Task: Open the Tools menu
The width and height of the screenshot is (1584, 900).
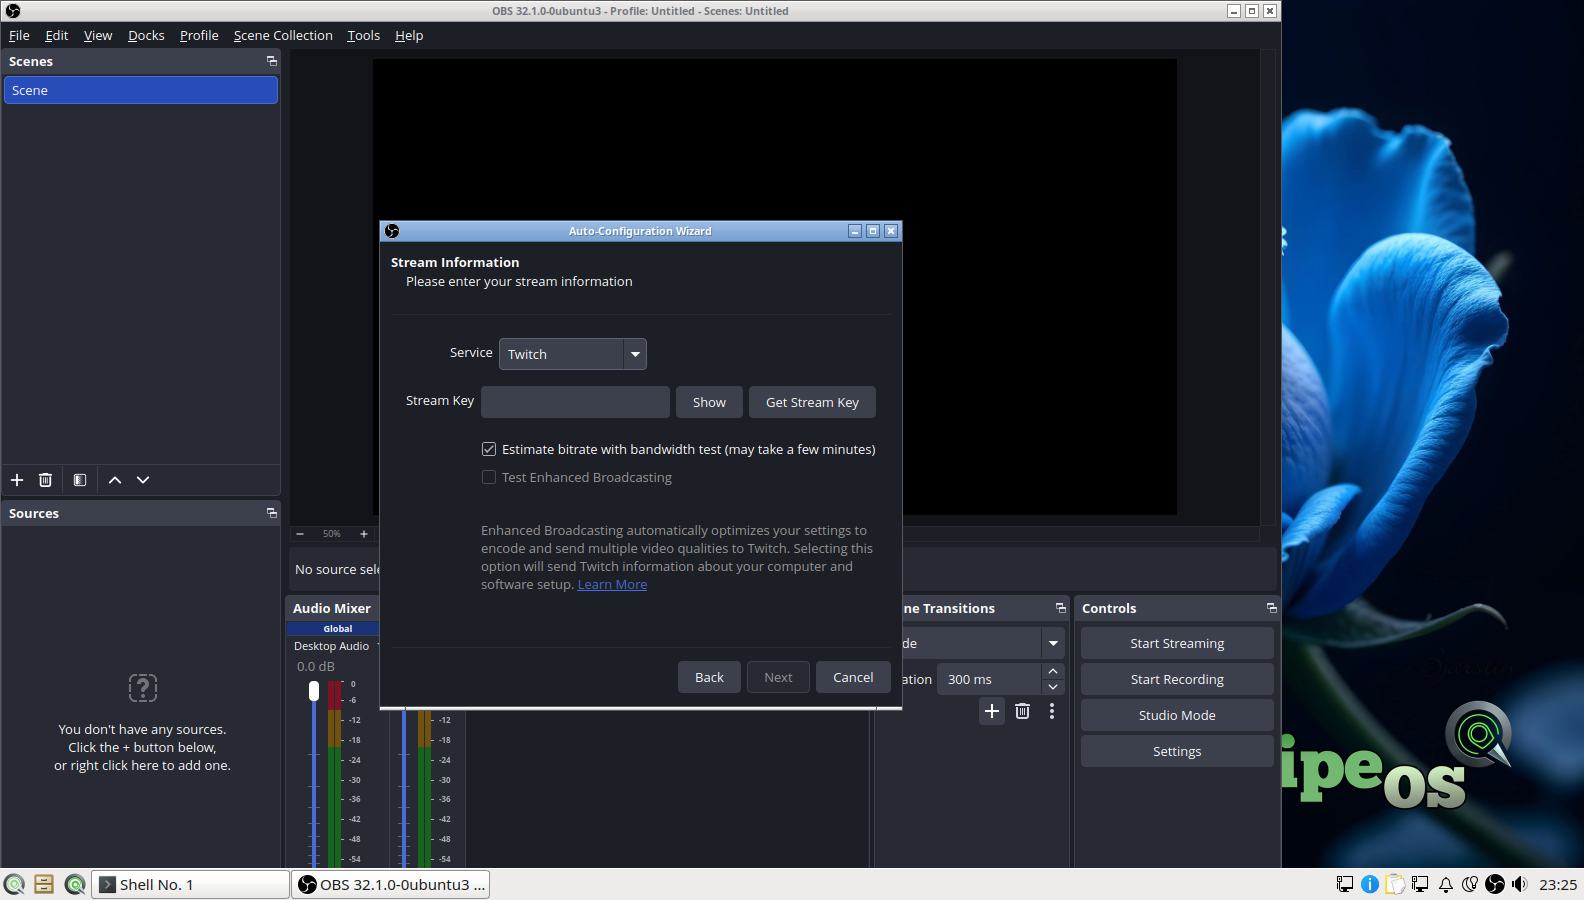Action: 364,35
